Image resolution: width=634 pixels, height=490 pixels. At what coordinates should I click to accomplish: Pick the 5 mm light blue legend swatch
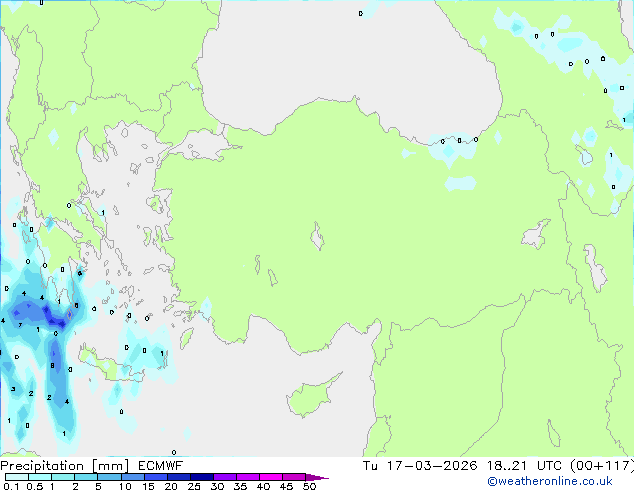[109, 477]
